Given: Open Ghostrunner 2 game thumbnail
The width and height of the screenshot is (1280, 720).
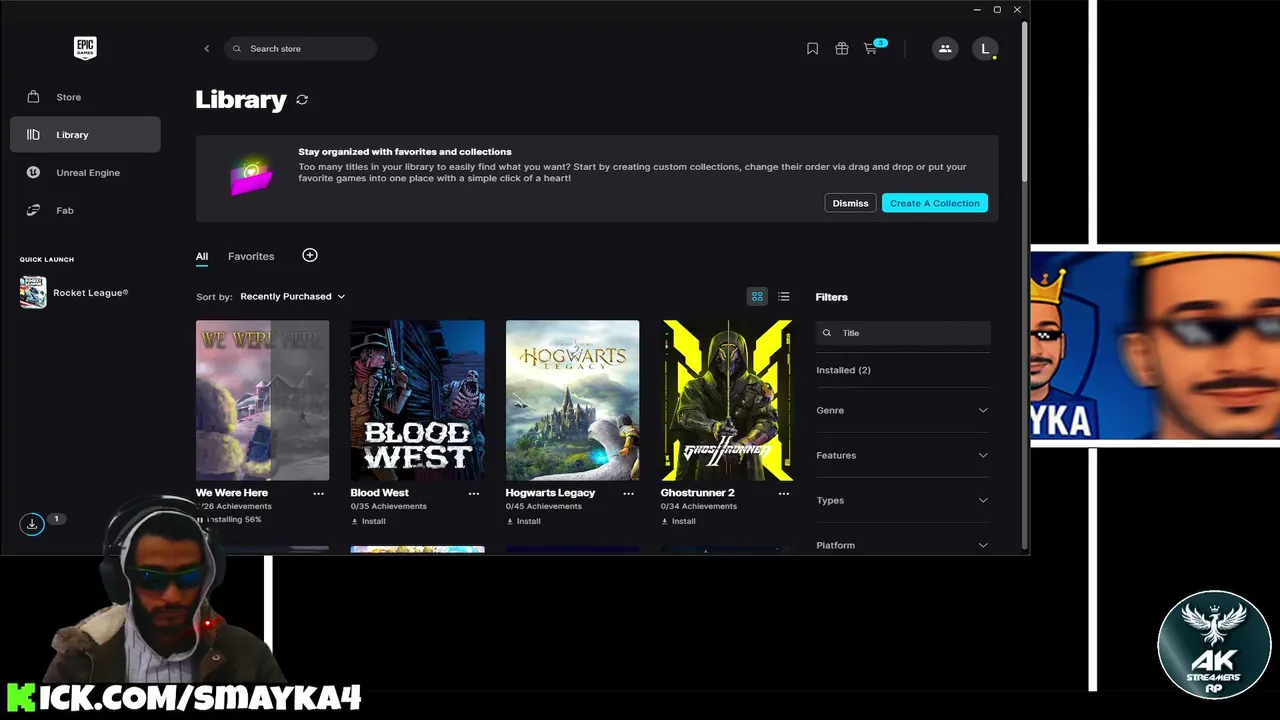Looking at the screenshot, I should [727, 400].
